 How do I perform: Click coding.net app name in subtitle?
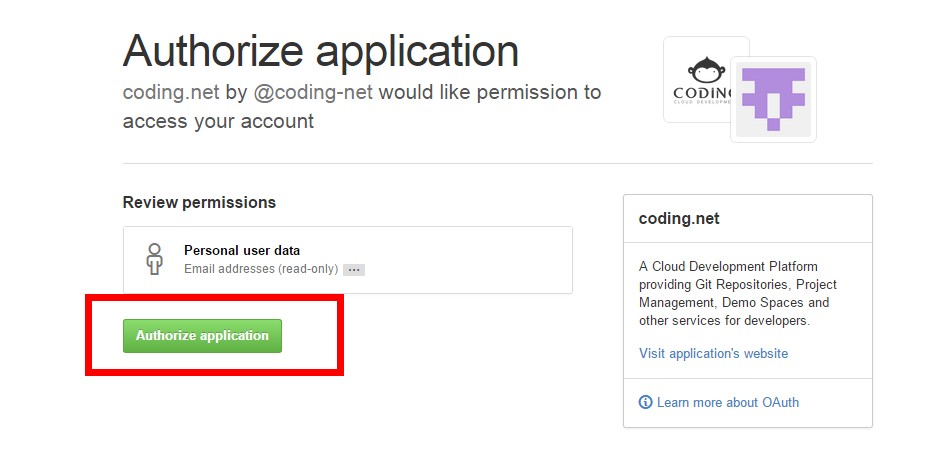pos(170,93)
